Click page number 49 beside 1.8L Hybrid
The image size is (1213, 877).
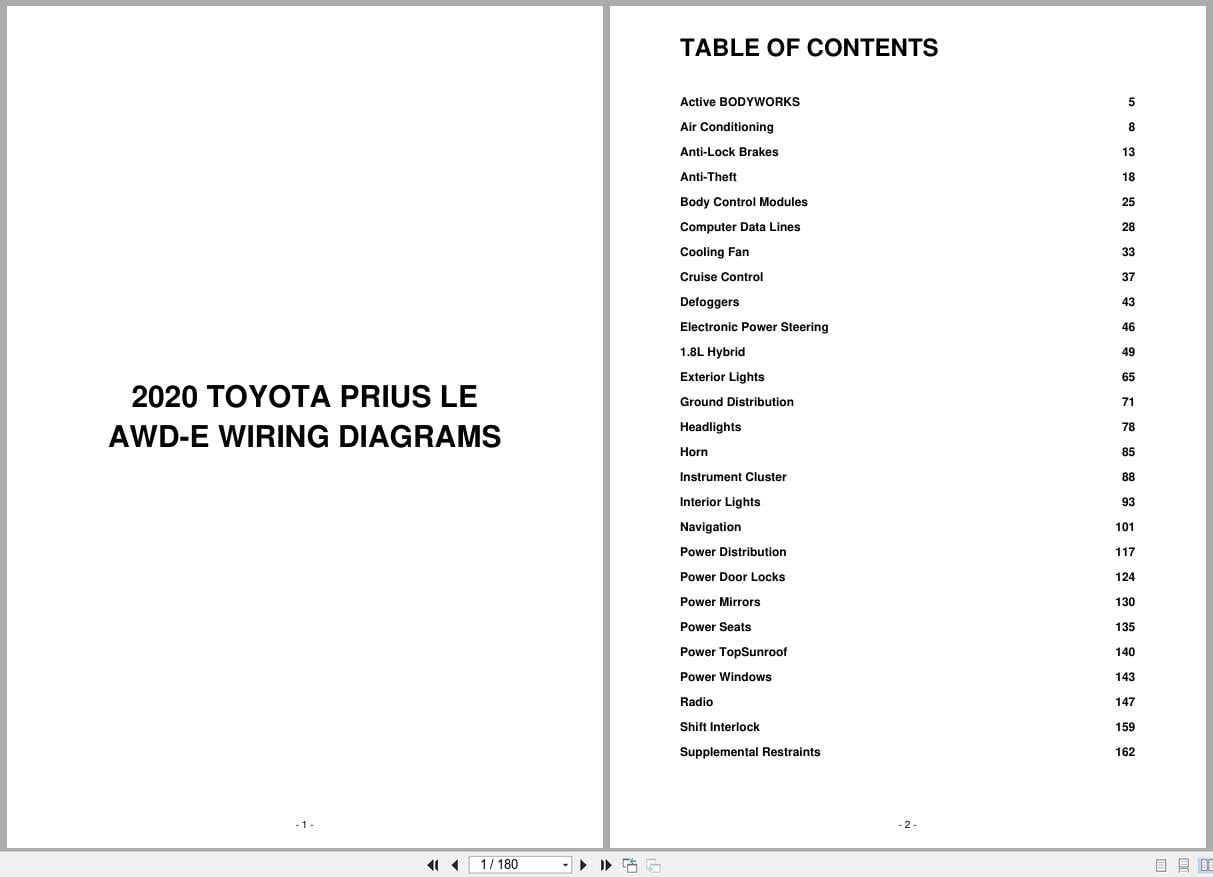coord(1128,352)
